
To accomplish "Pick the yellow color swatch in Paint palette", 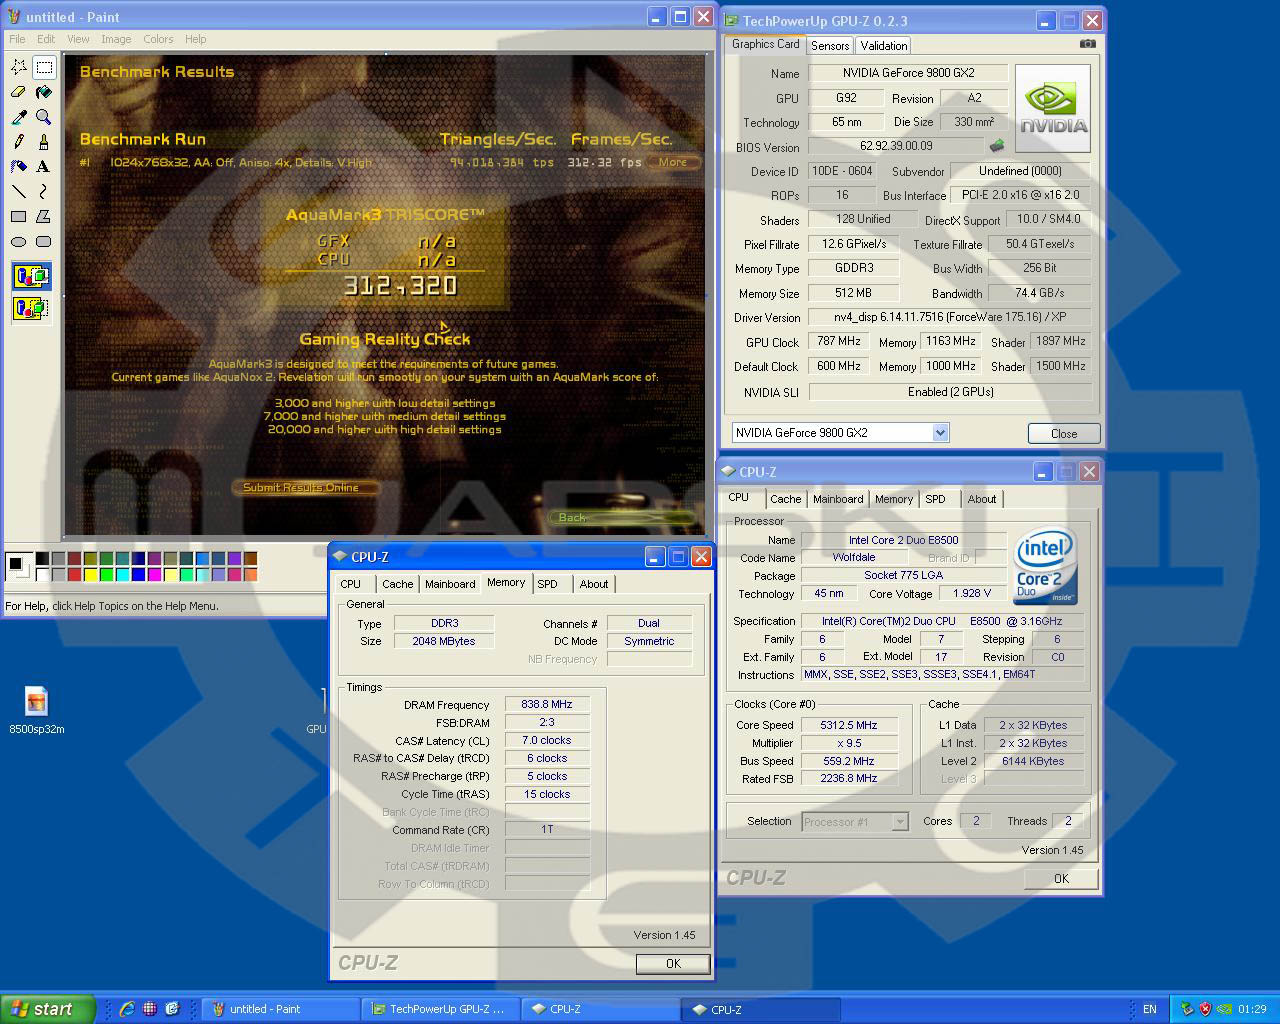I will 91,575.
